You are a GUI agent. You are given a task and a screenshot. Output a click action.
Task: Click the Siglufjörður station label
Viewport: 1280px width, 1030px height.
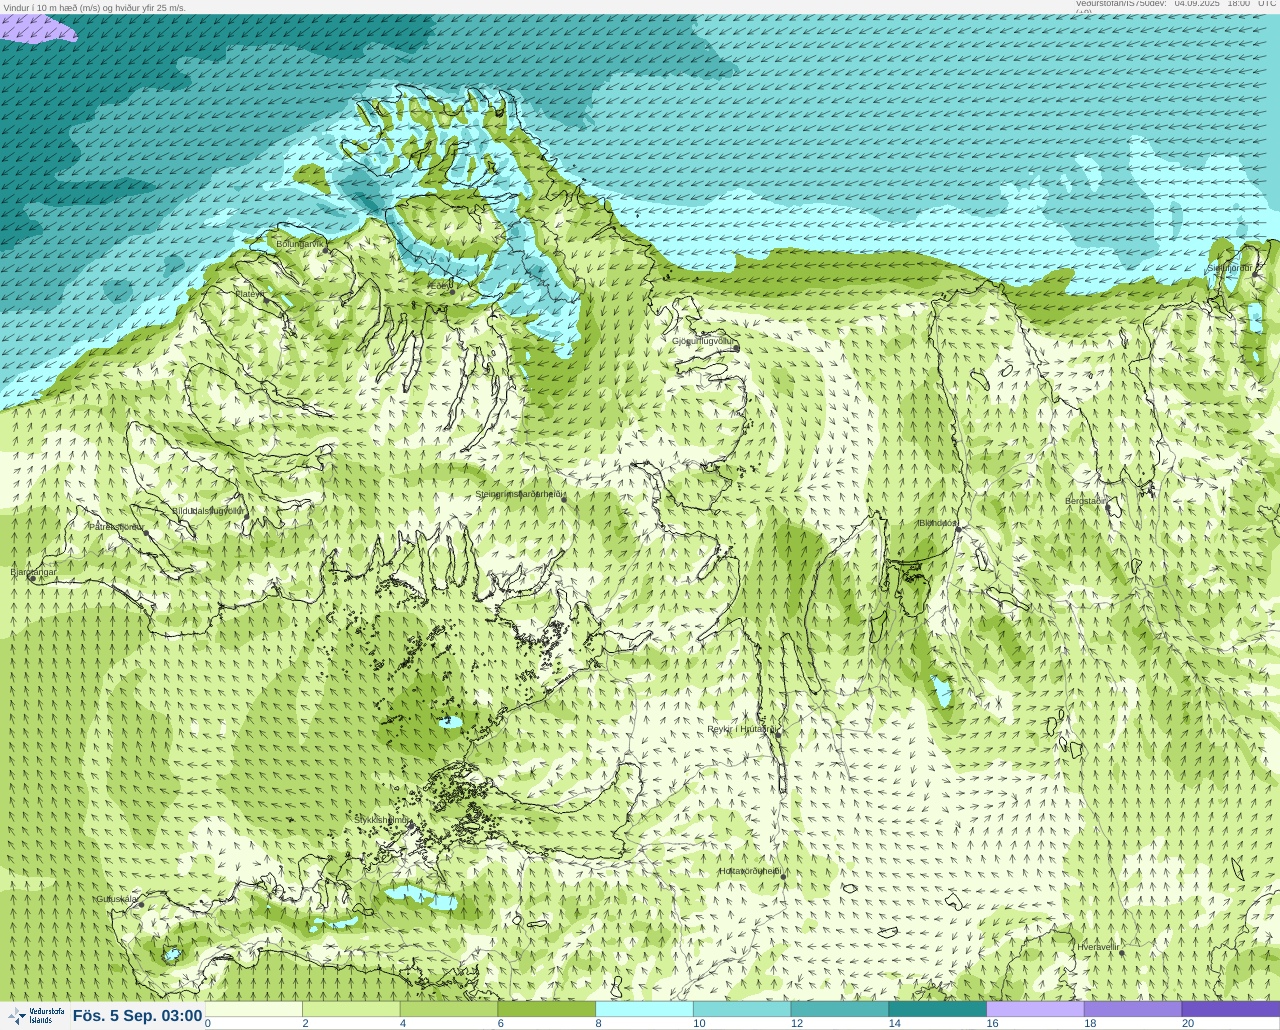click(x=1230, y=268)
